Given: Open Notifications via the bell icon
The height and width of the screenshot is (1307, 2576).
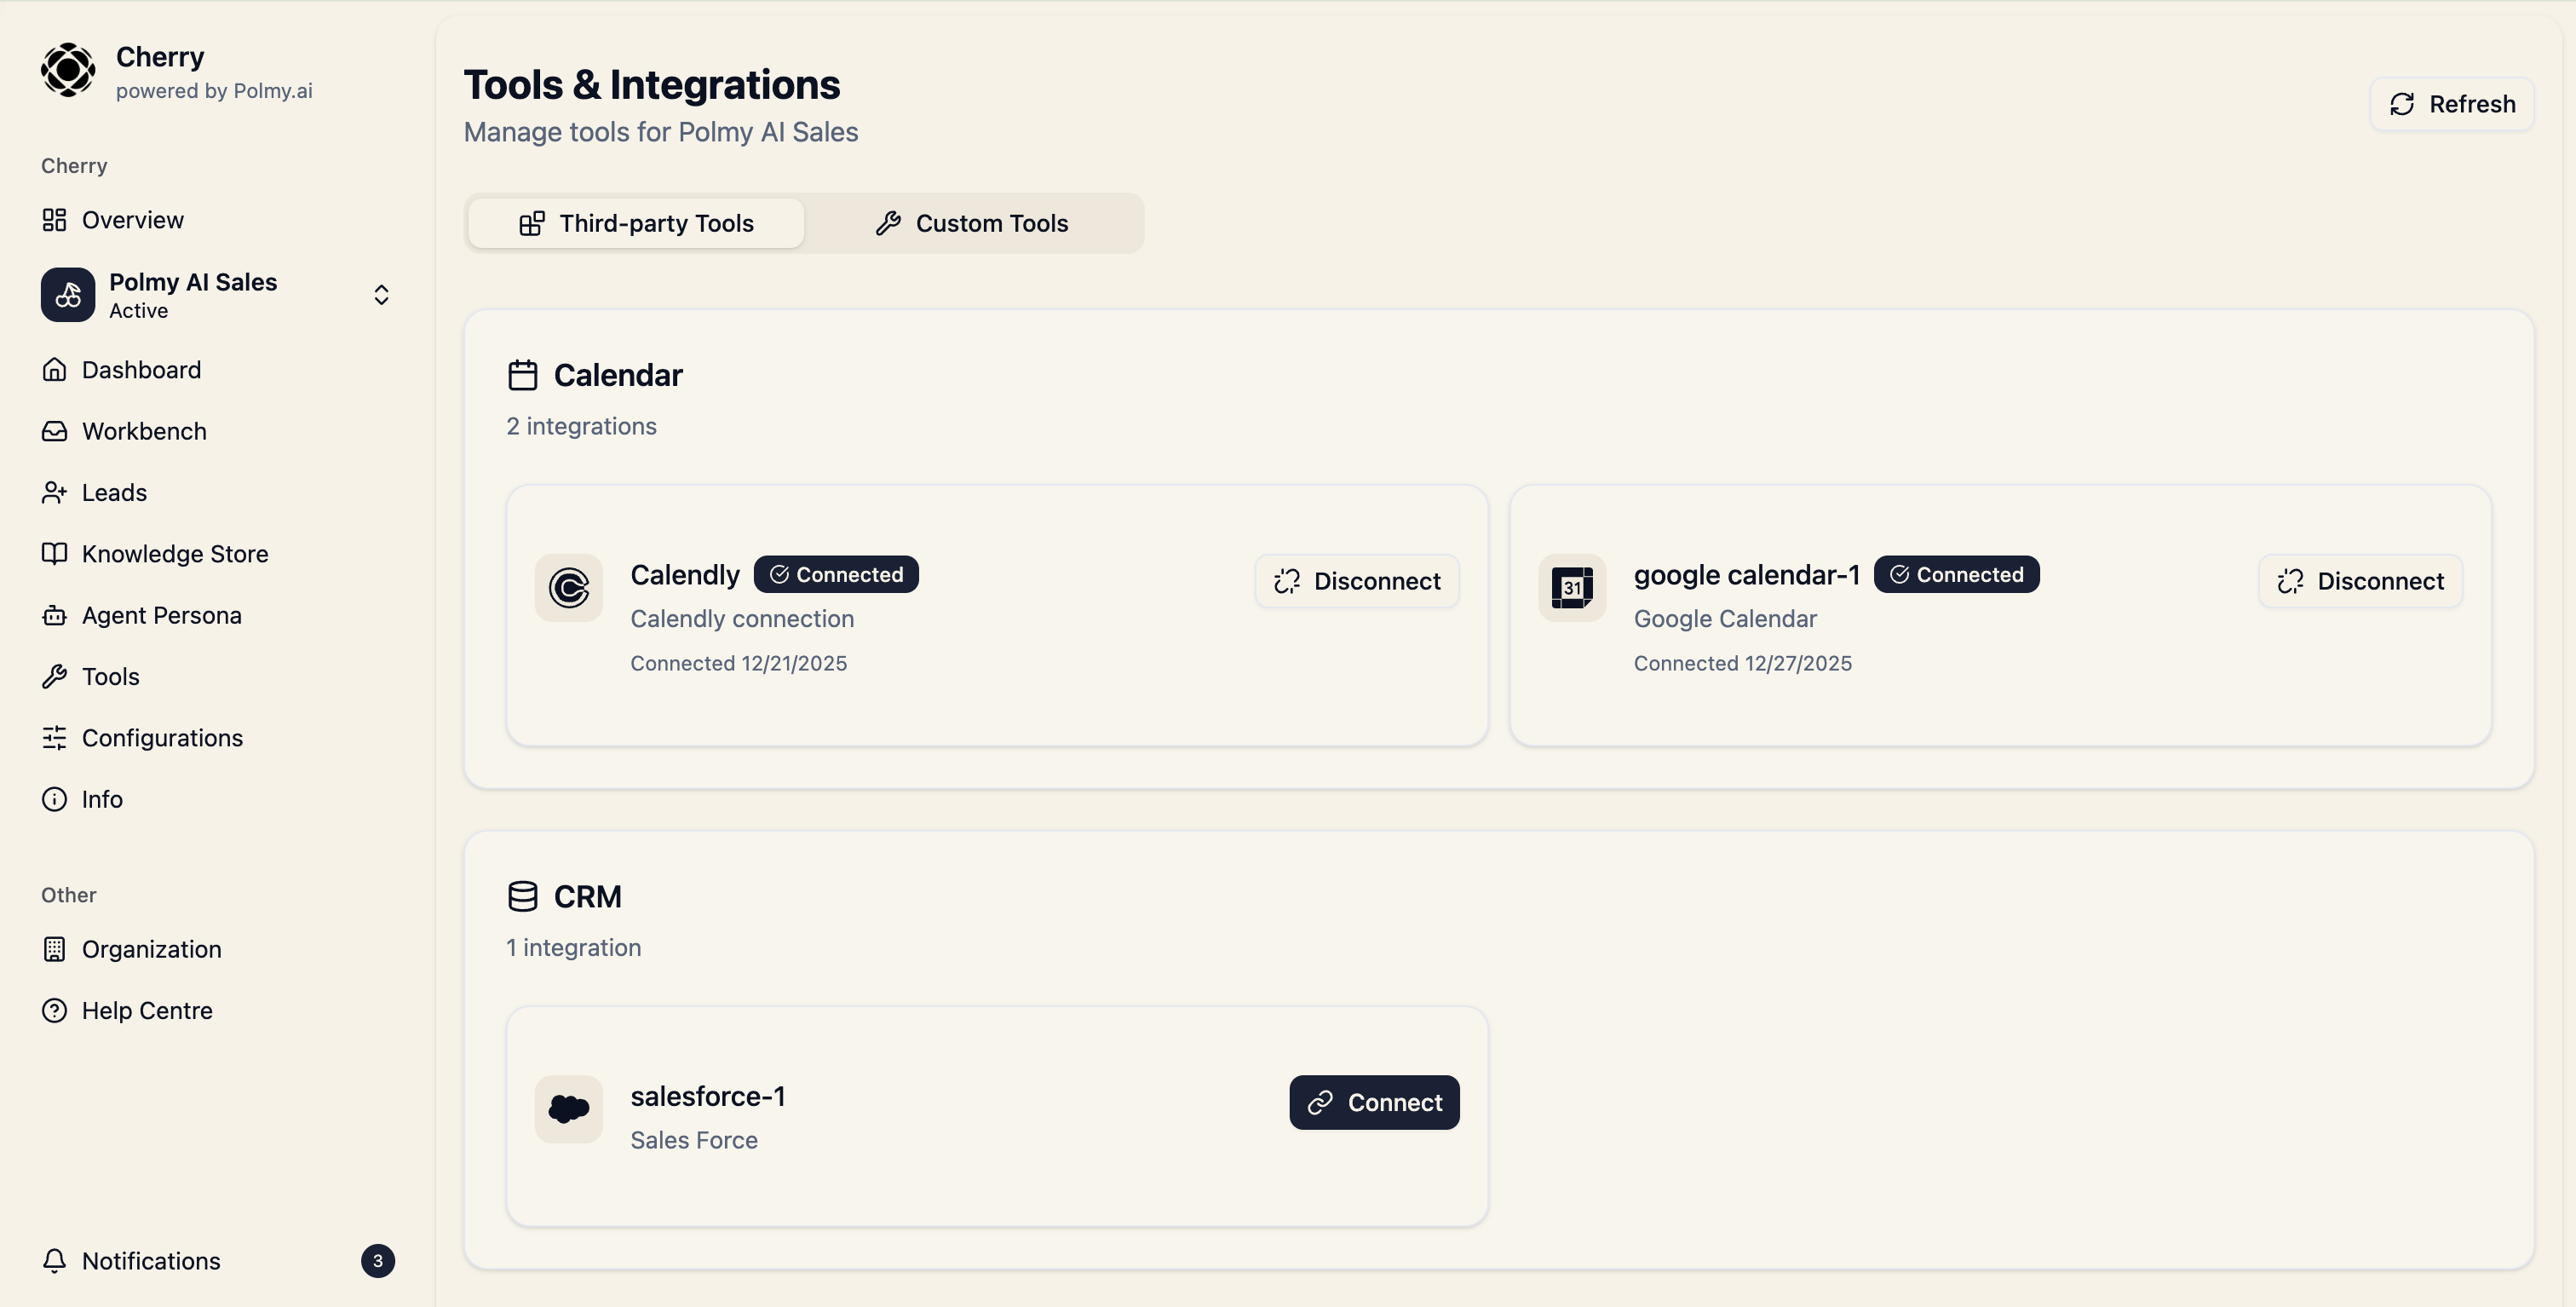Looking at the screenshot, I should click(x=55, y=1261).
